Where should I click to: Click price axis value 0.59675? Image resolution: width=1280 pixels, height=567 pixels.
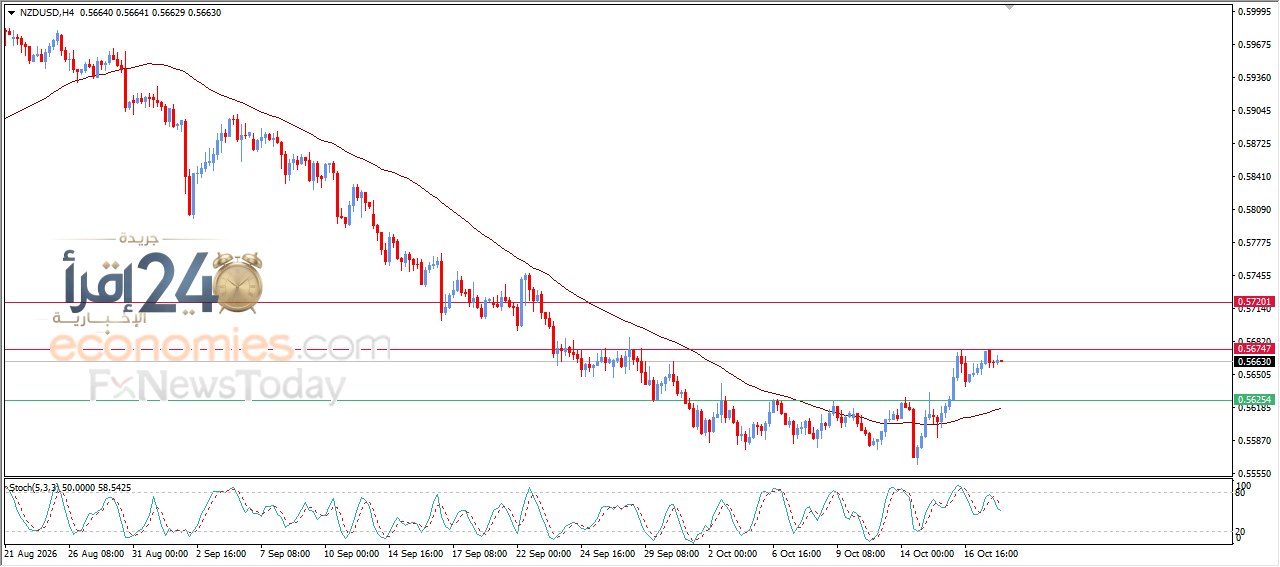pos(1254,45)
